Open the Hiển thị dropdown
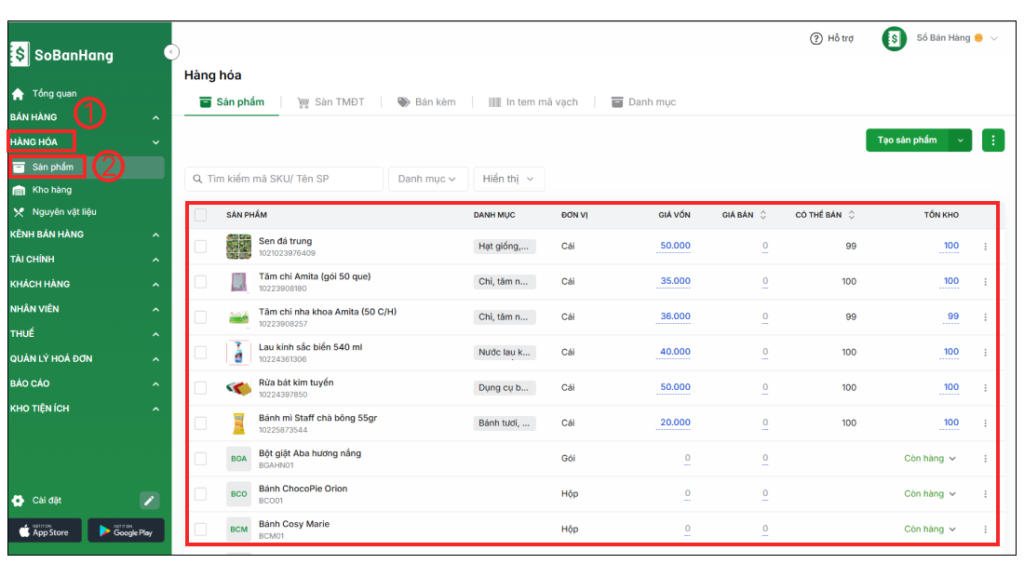The height and width of the screenshot is (577, 1024). click(x=508, y=179)
